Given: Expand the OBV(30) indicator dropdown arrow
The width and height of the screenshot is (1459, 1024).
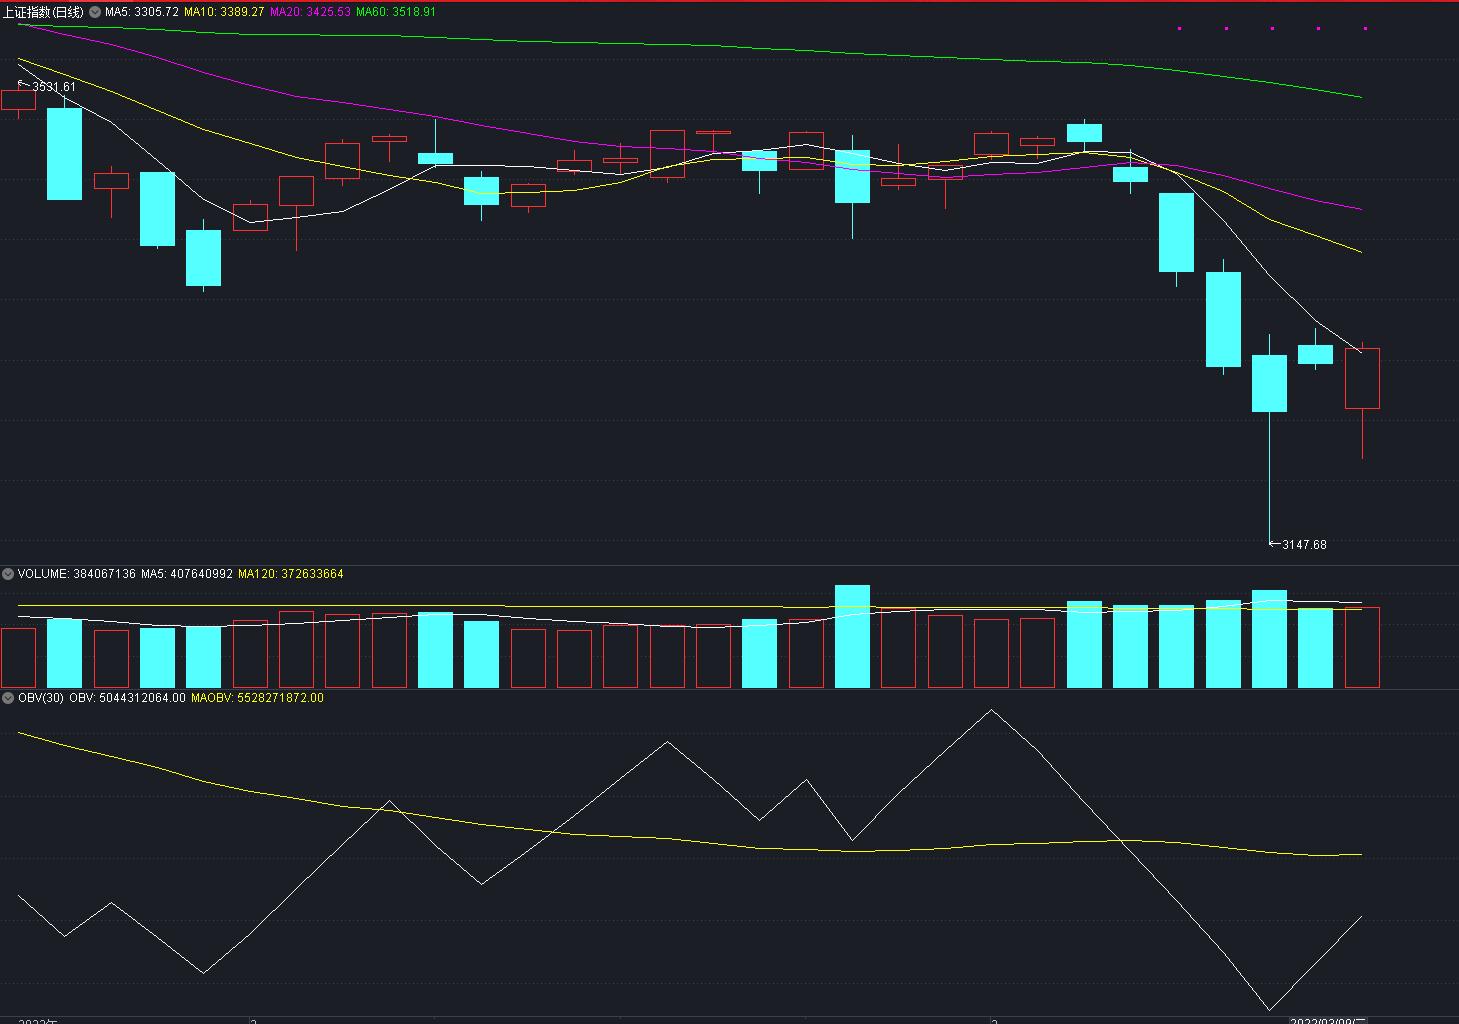Looking at the screenshot, I should (x=8, y=698).
